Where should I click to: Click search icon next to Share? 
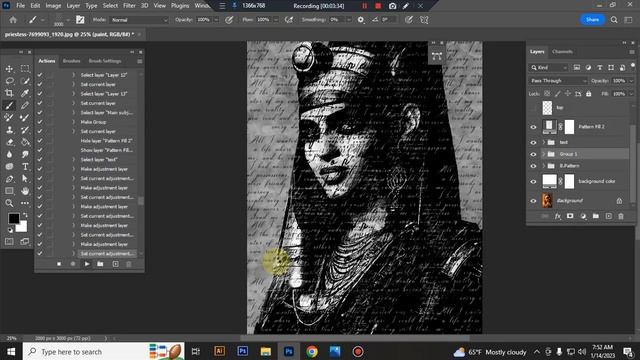pos(614,20)
